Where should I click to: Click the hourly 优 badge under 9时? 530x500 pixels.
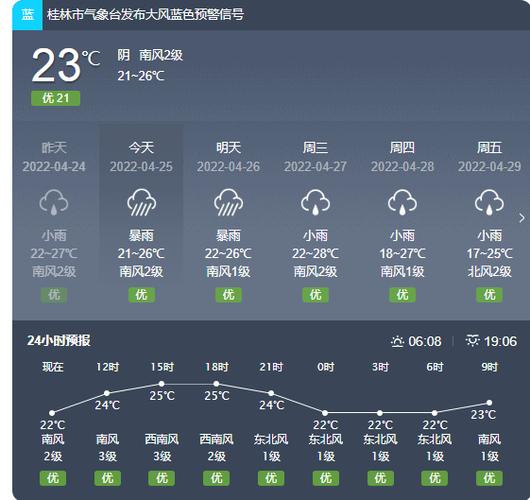(489, 478)
